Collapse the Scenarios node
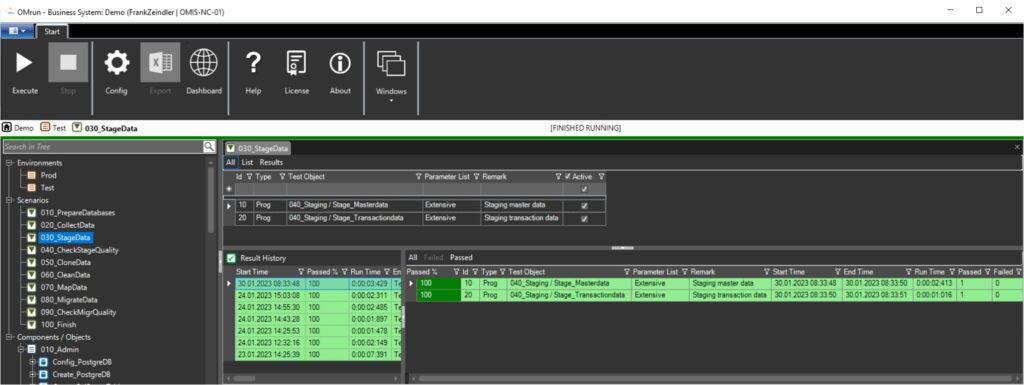1024x385 pixels. pos(9,200)
